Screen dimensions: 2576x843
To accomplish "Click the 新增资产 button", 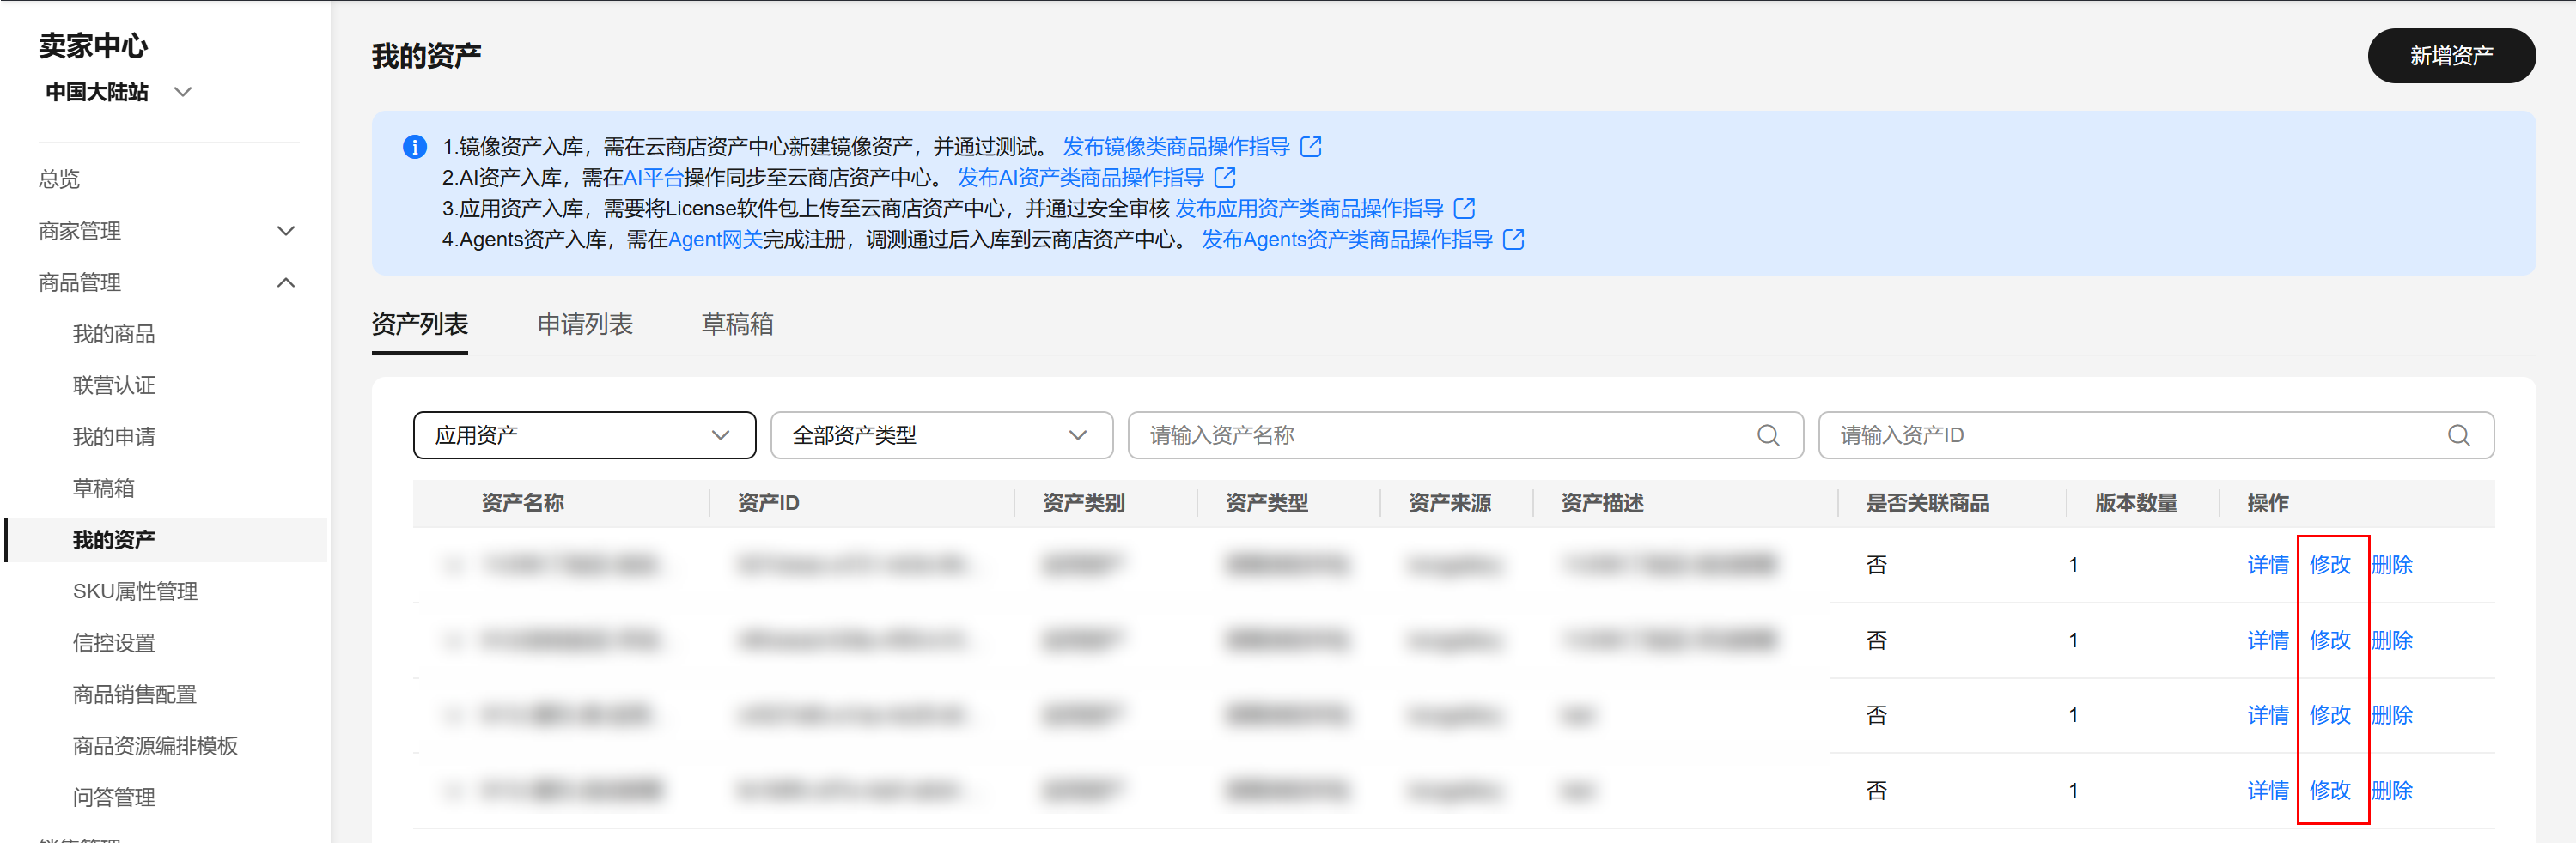I will [x=2450, y=56].
